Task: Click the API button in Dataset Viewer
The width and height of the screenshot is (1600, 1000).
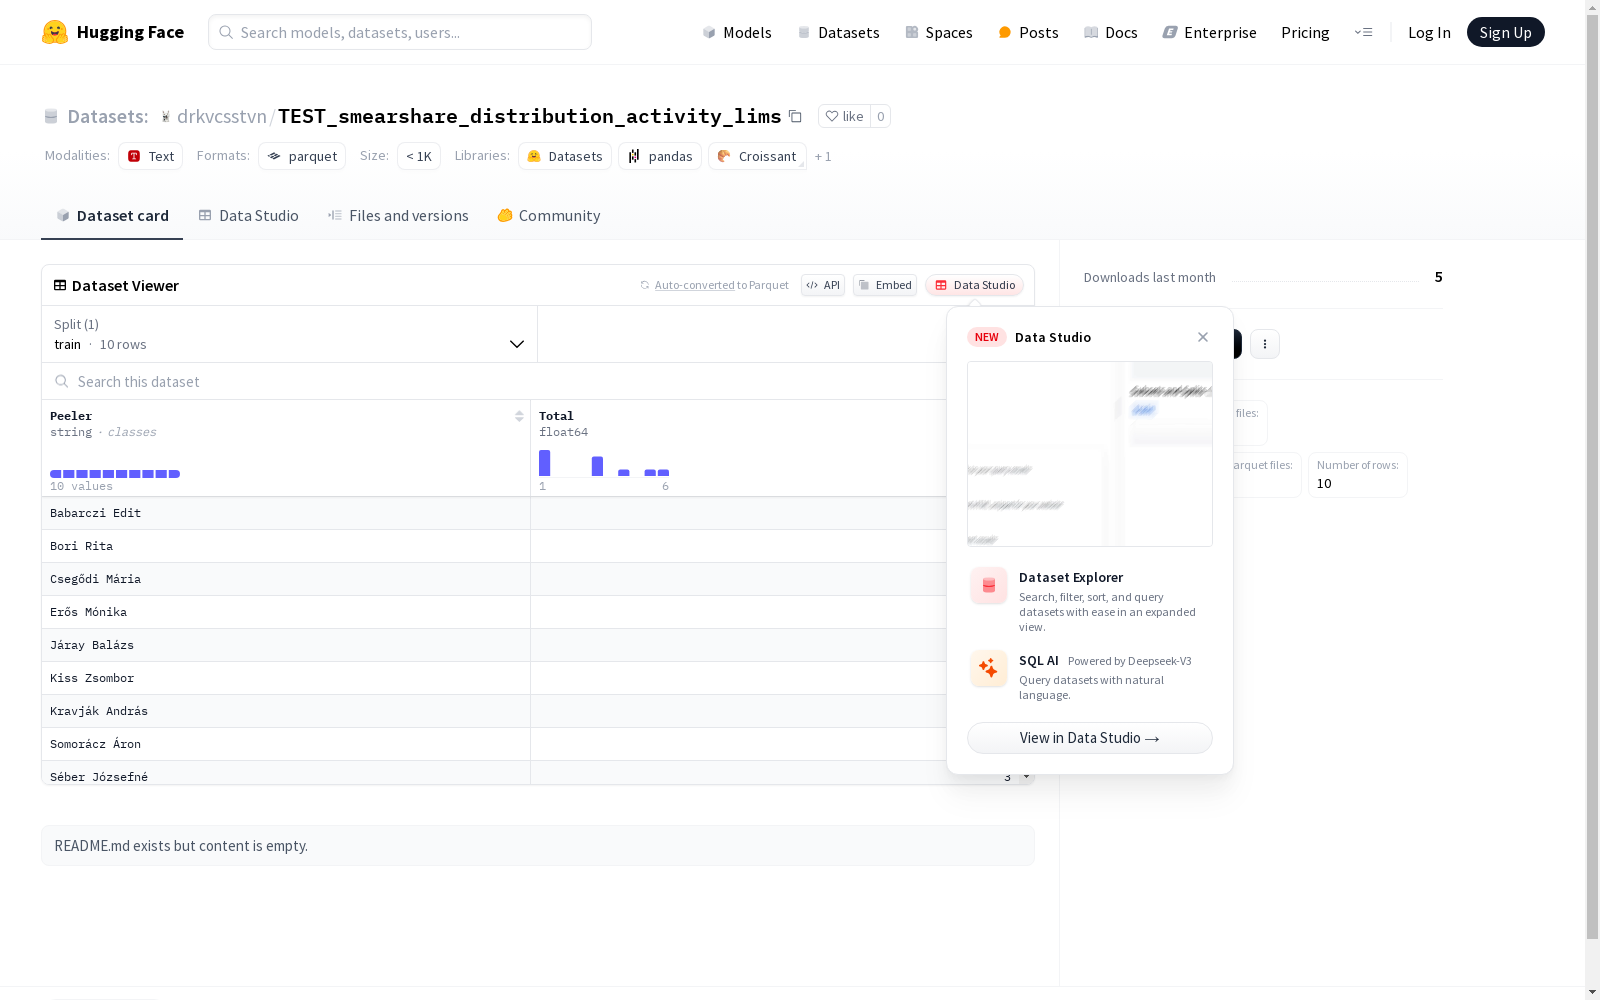Action: pos(823,285)
